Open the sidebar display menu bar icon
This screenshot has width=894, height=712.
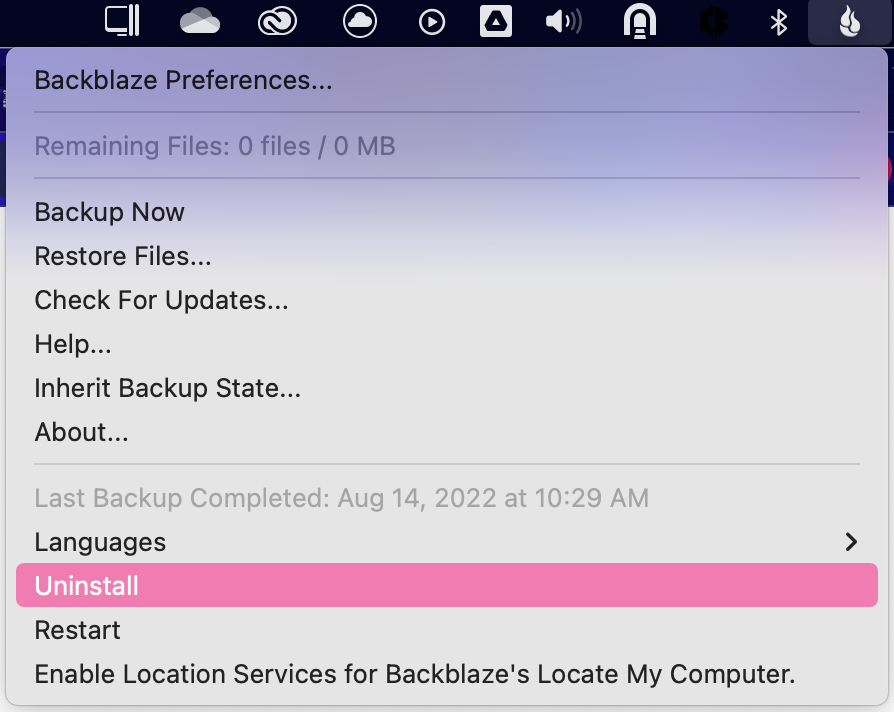122,20
